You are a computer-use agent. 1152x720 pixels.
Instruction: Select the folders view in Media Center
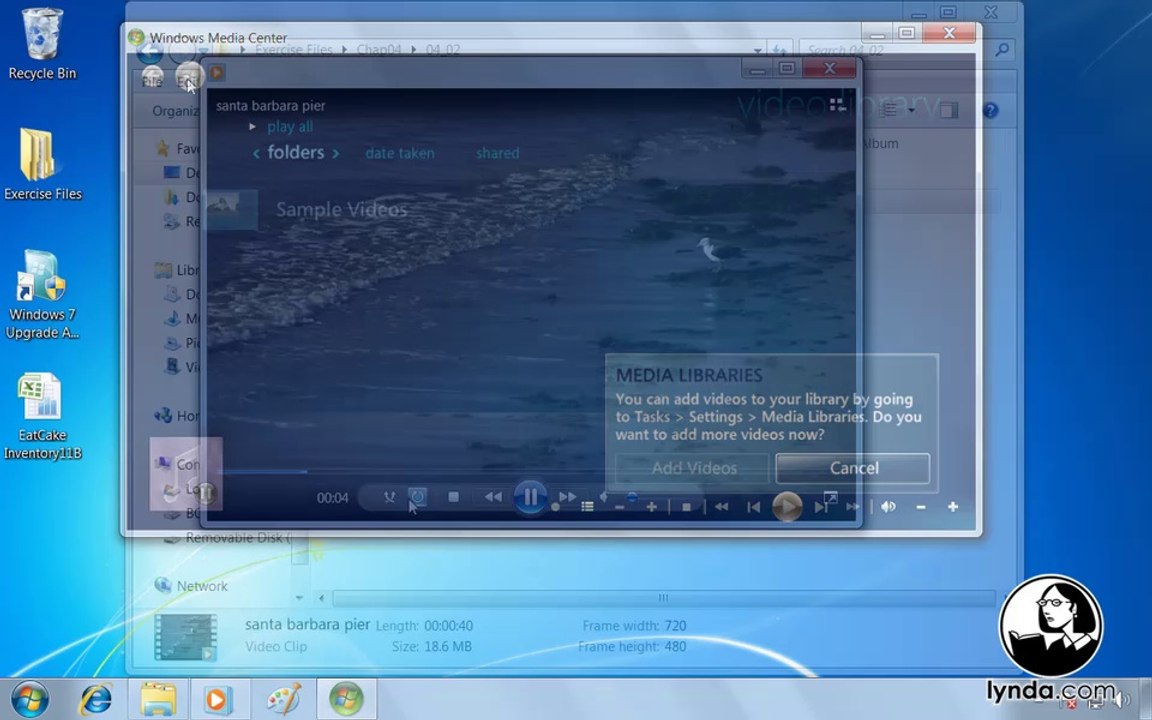point(295,152)
